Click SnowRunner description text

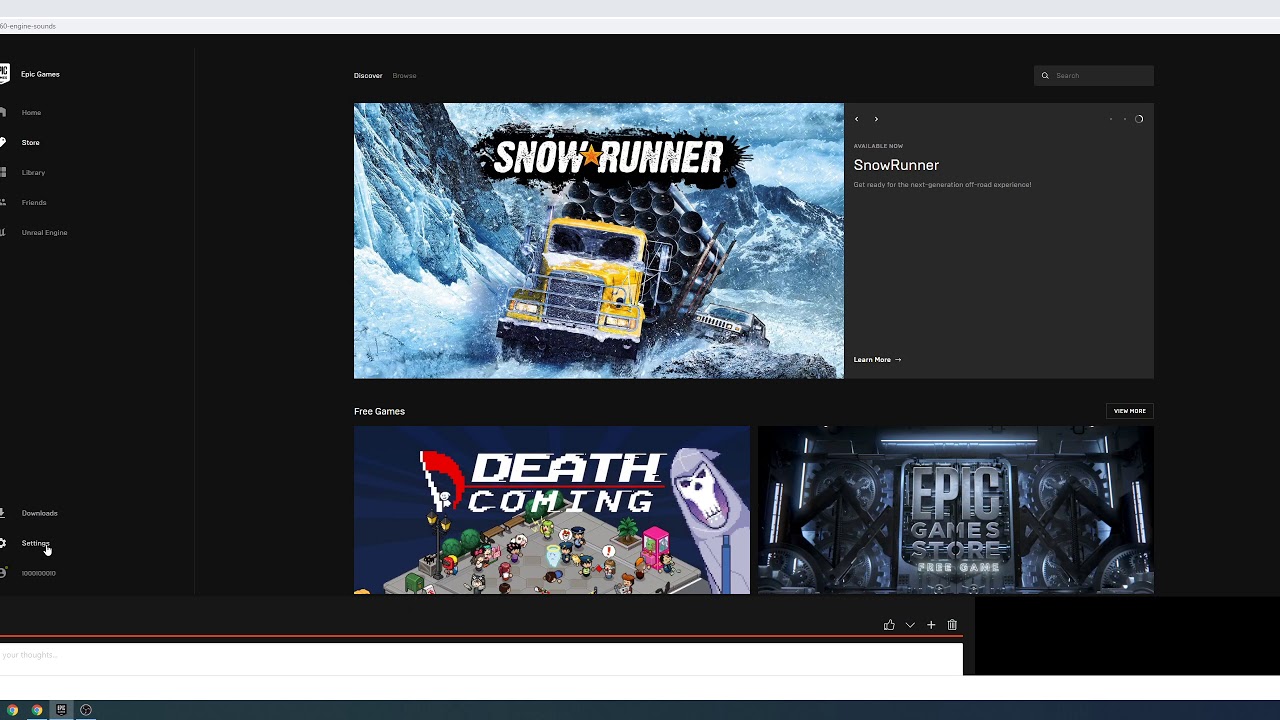pyautogui.click(x=942, y=185)
